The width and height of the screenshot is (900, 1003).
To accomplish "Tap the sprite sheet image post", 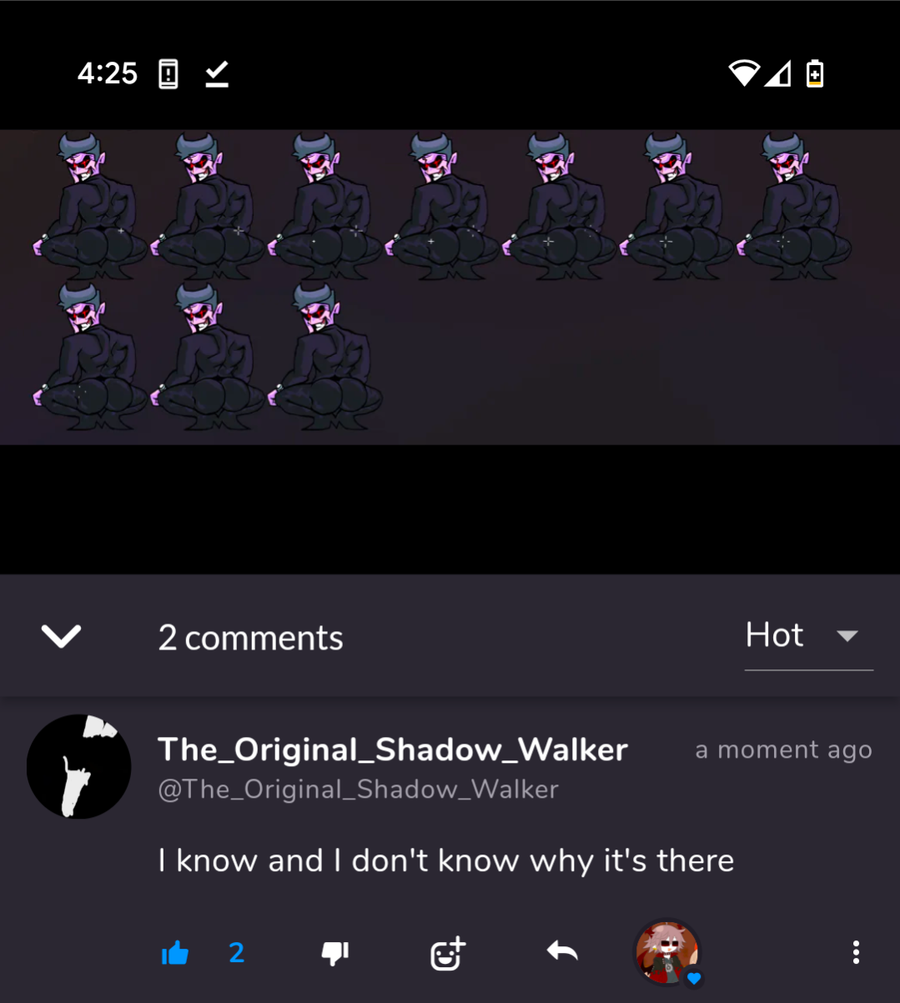I will coord(450,287).
